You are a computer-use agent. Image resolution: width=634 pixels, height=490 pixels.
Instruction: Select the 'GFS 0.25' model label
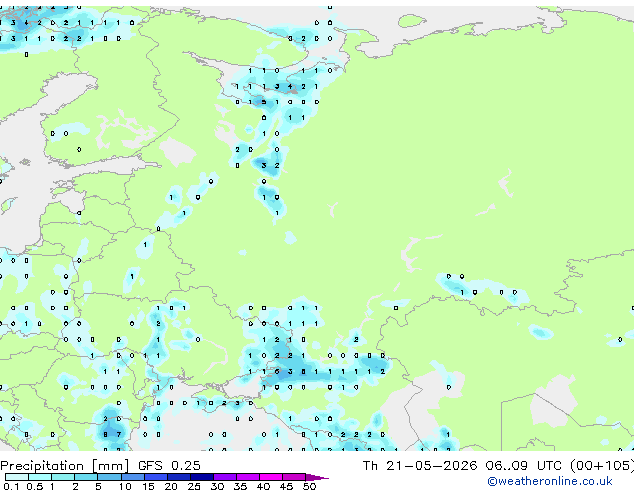point(169,466)
